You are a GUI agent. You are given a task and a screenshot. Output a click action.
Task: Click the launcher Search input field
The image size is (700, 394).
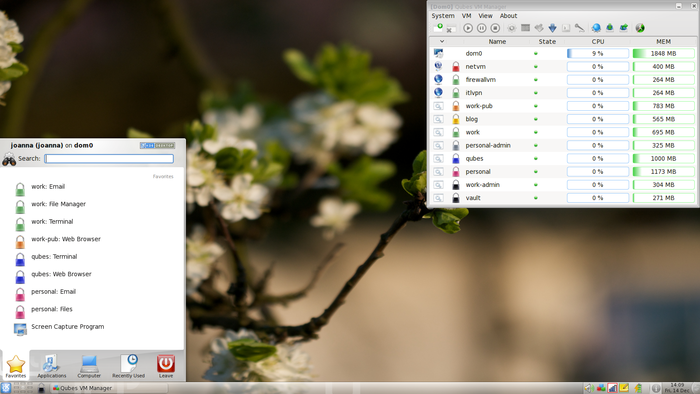point(109,158)
